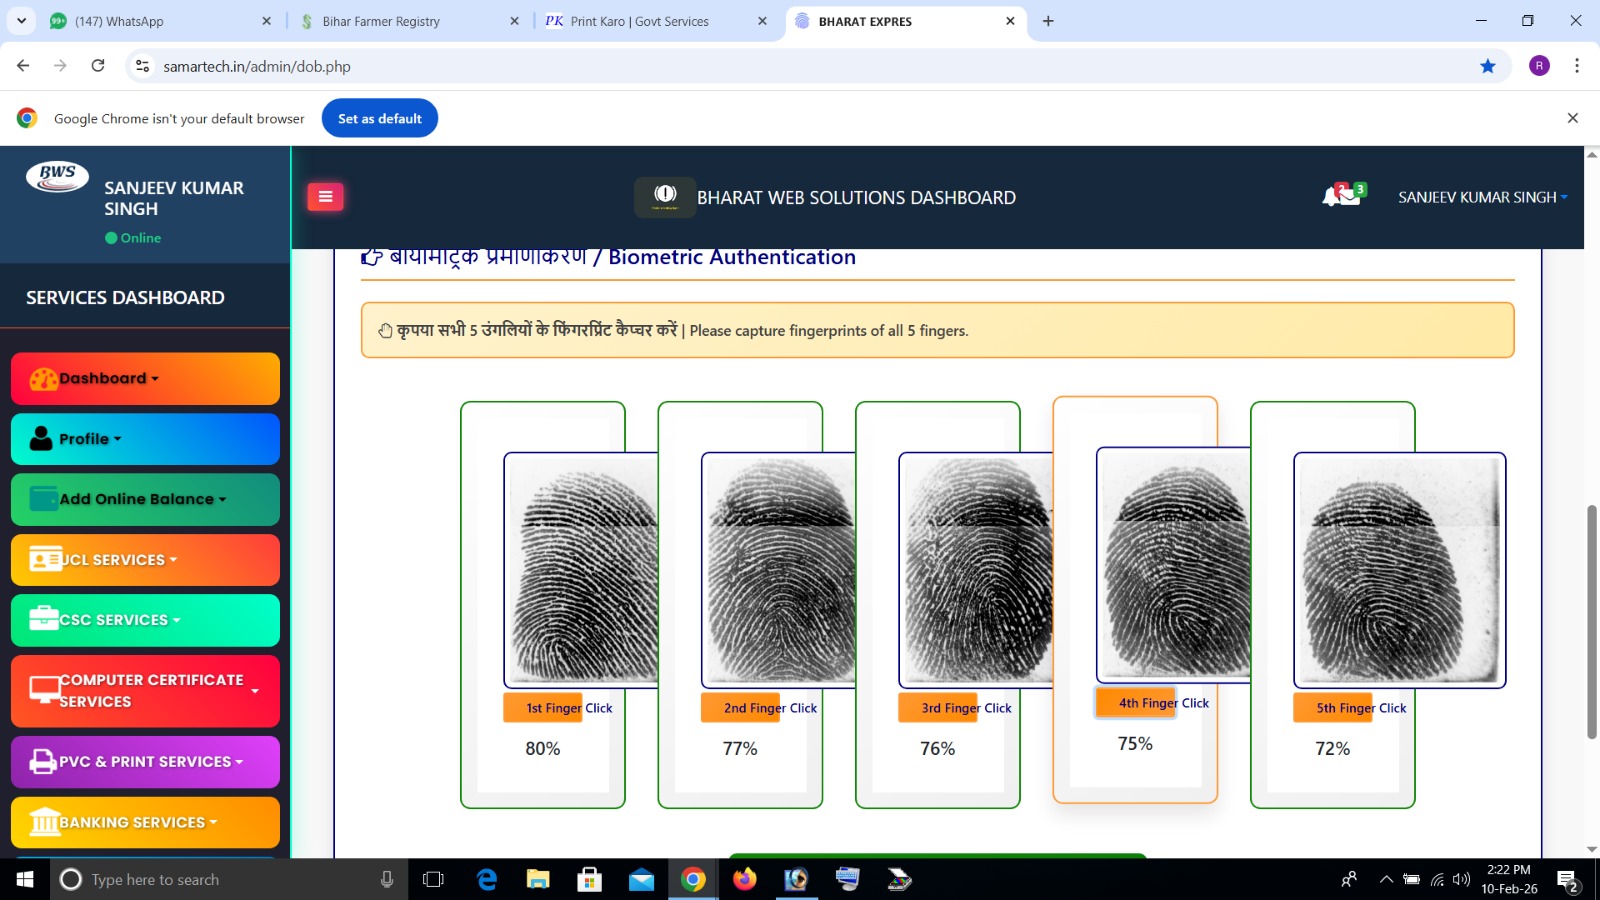Open SANJEEV KUMAR SINGH user dropdown

[1482, 197]
